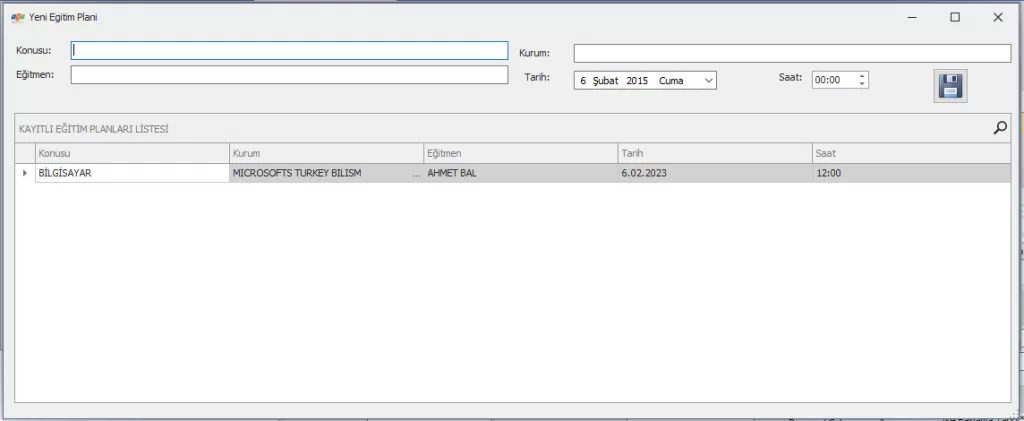
Task: Select the month Şubat in date field
Action: [x=606, y=80]
